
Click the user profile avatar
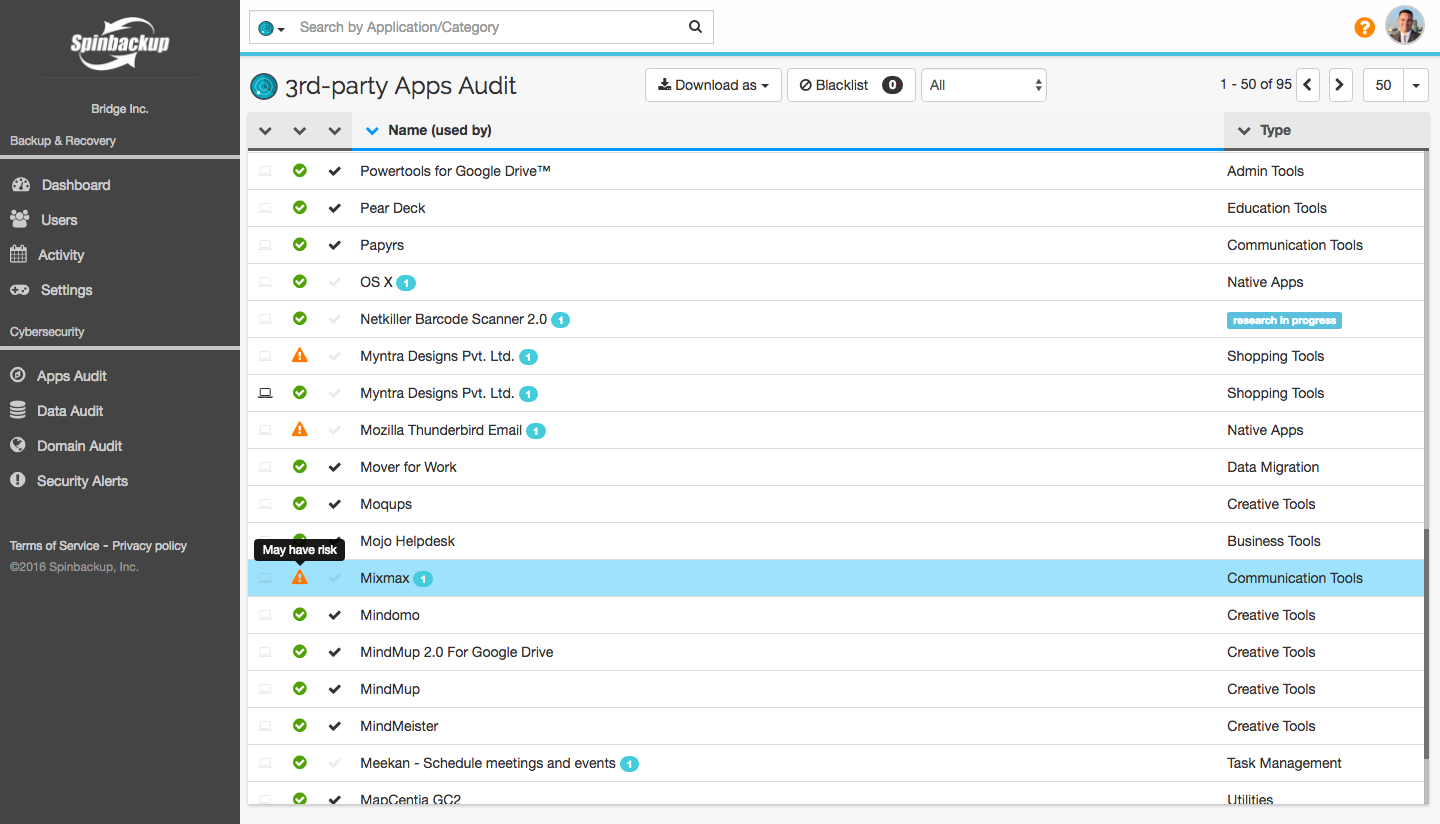(1405, 26)
